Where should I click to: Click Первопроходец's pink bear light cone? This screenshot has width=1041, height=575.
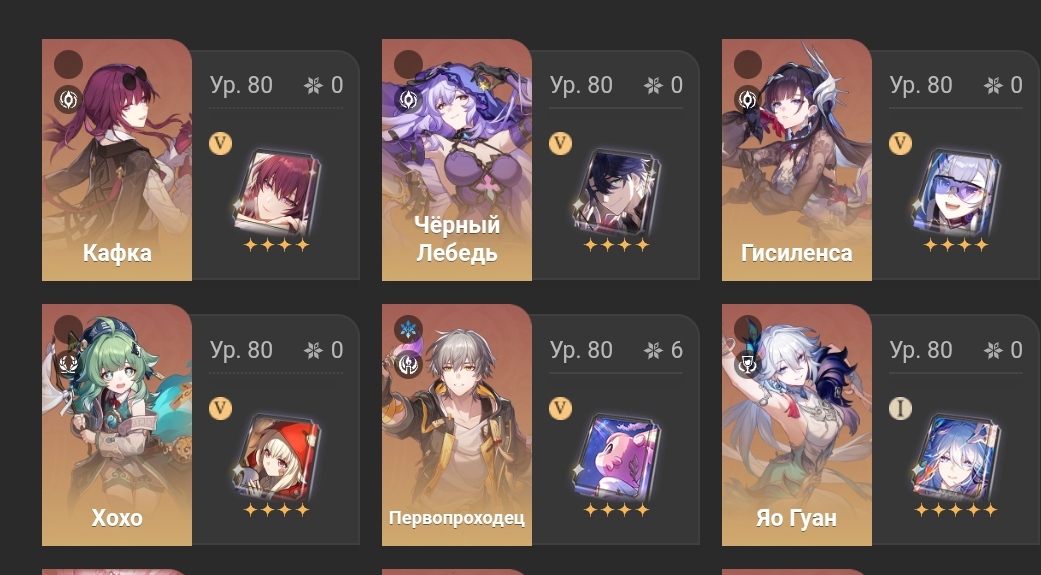pyautogui.click(x=617, y=457)
